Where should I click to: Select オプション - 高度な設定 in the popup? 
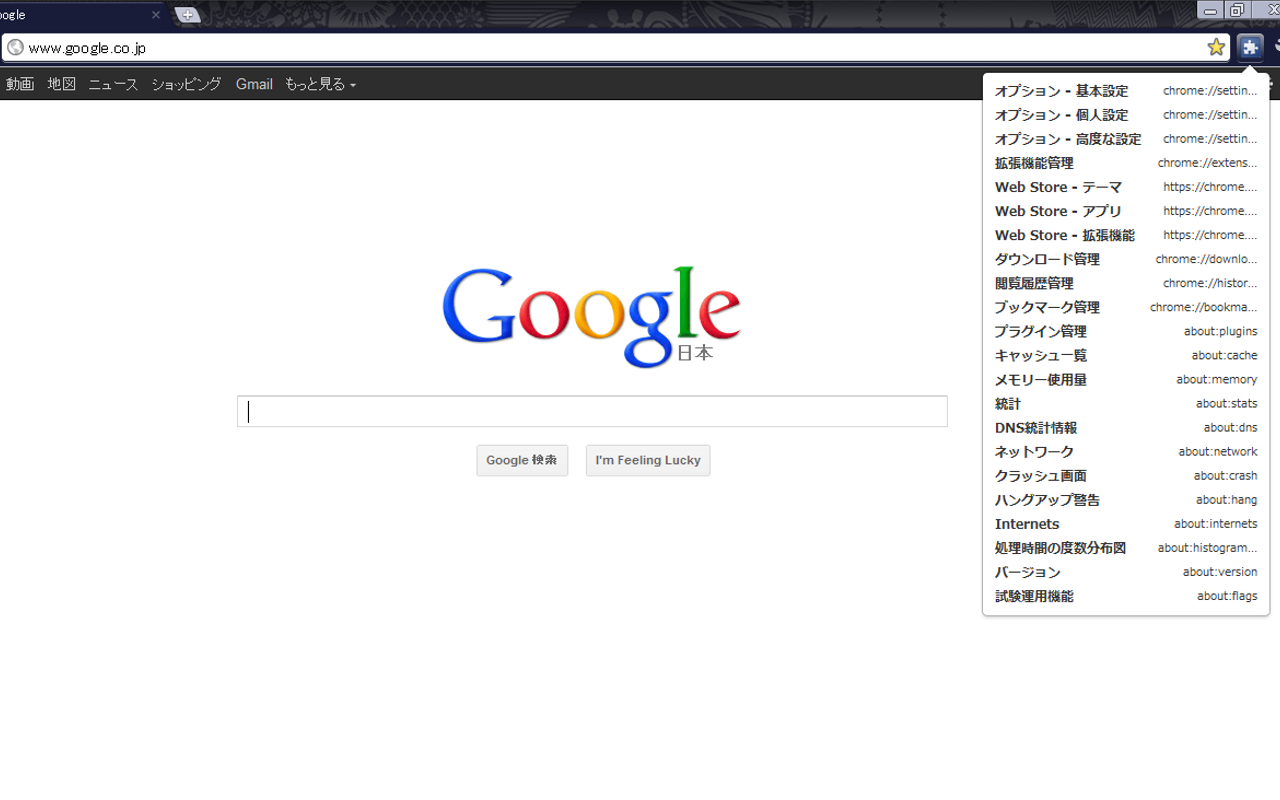click(x=1126, y=139)
